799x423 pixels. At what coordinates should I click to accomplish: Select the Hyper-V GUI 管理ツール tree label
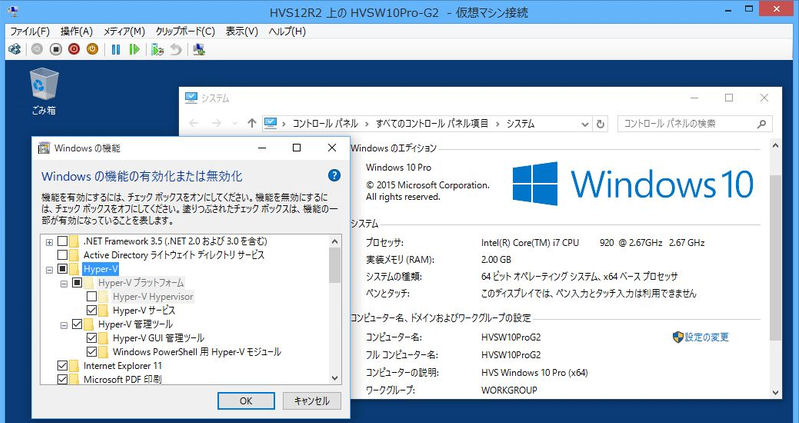tap(158, 338)
